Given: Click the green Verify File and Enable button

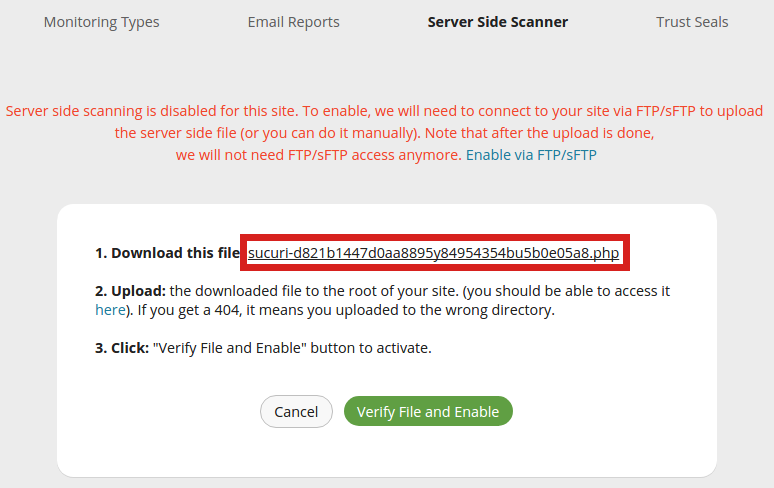Looking at the screenshot, I should click(x=428, y=411).
